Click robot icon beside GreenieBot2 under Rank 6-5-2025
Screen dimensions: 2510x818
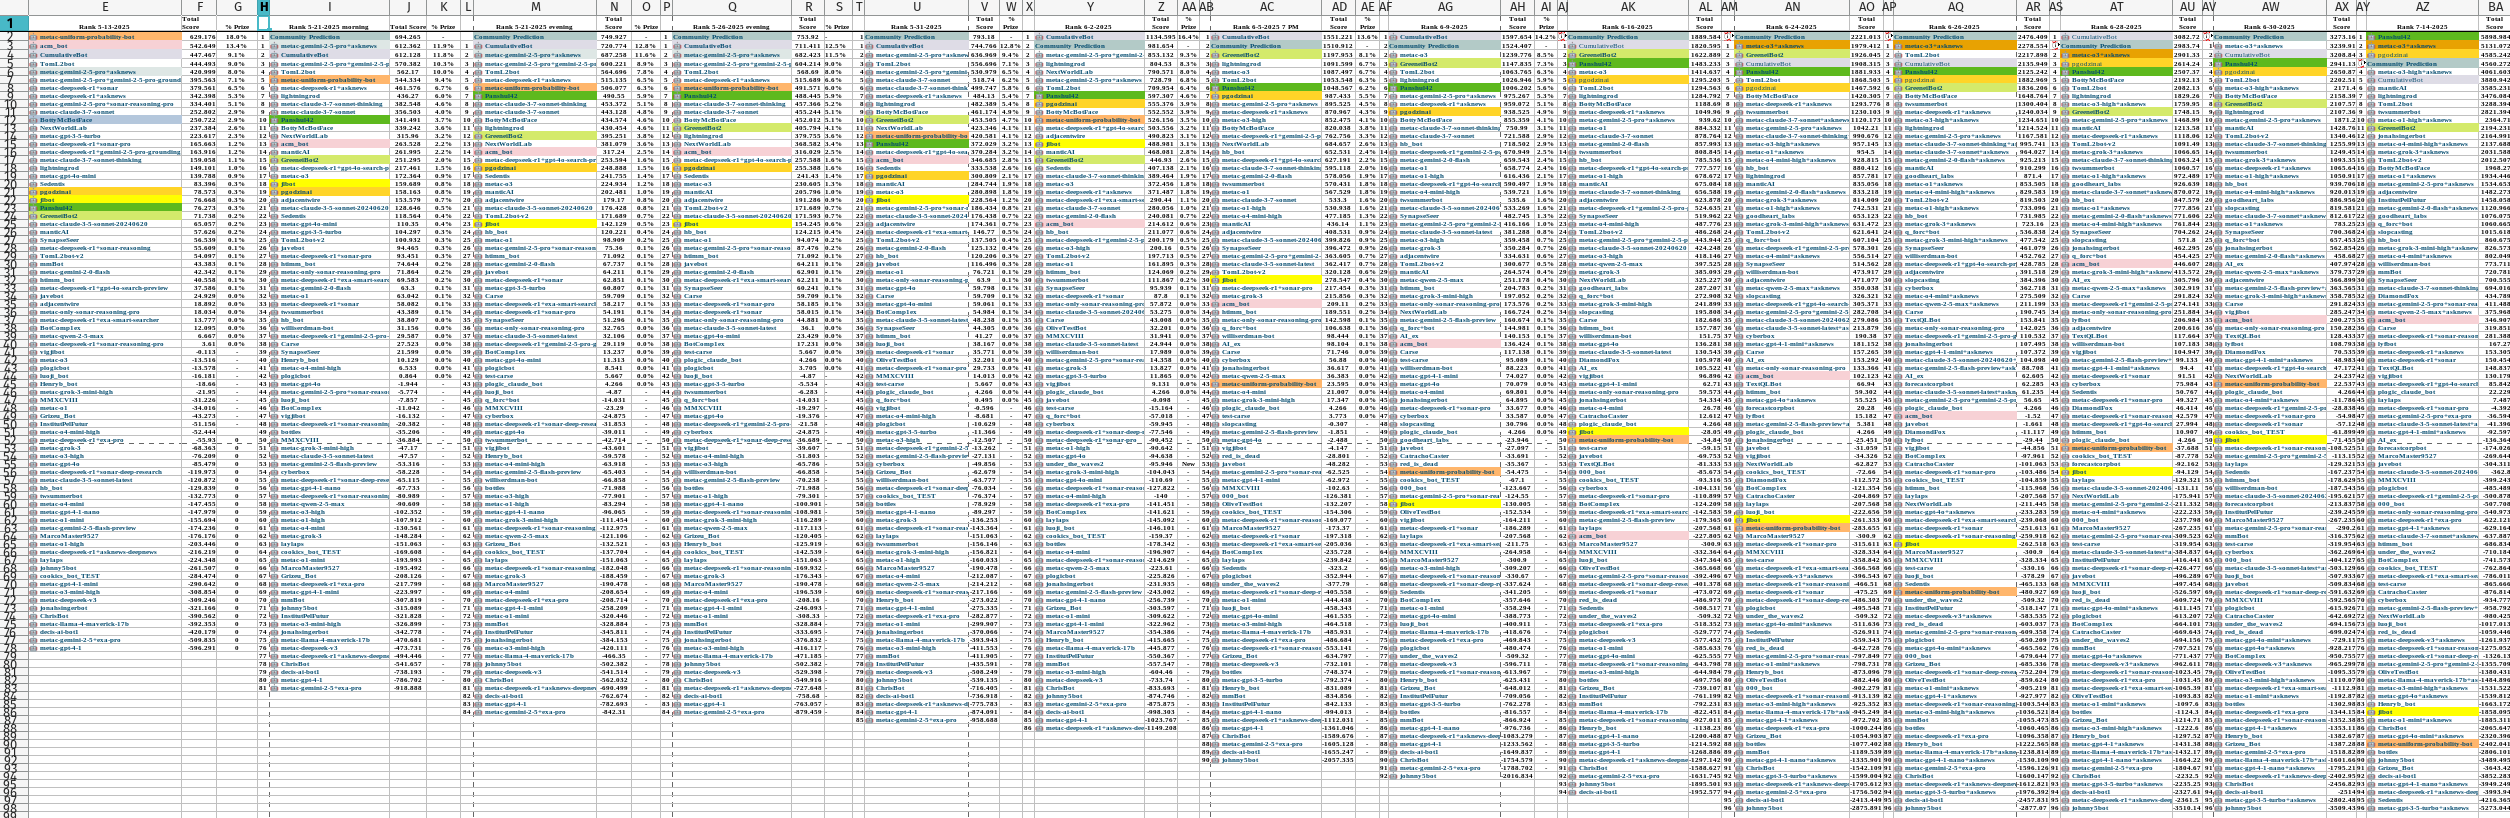[x=1215, y=55]
